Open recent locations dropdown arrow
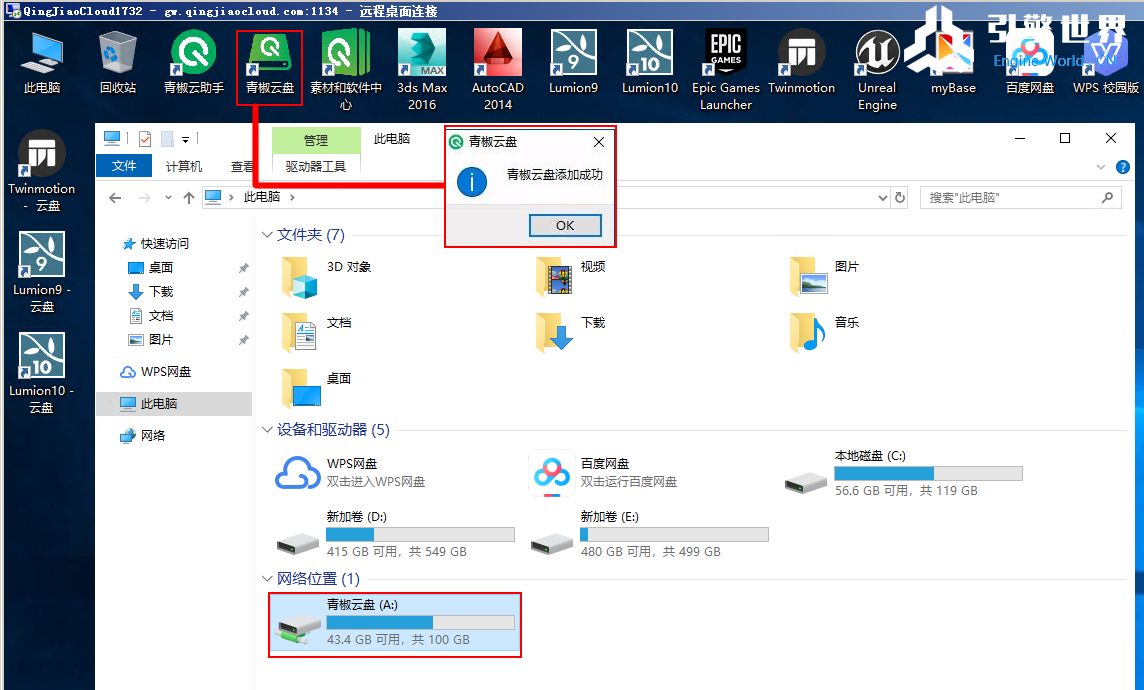Screen dimensions: 1144x690 (x=169, y=197)
